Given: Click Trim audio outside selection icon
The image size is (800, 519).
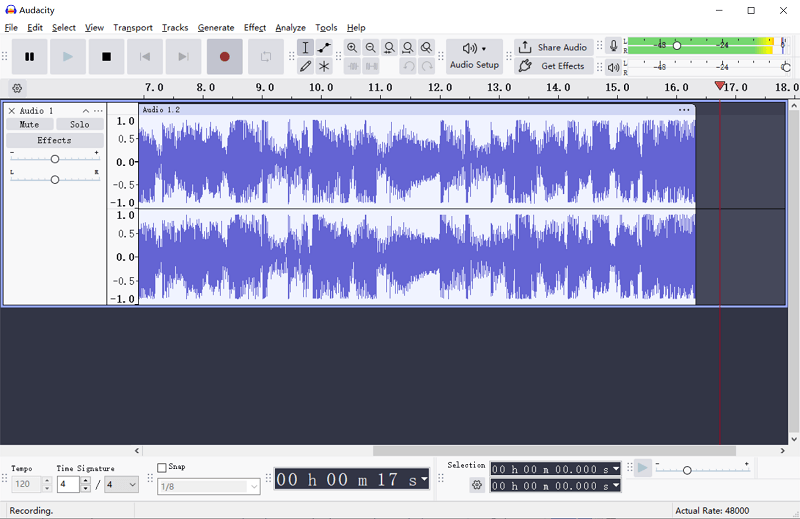Looking at the screenshot, I should [352, 66].
